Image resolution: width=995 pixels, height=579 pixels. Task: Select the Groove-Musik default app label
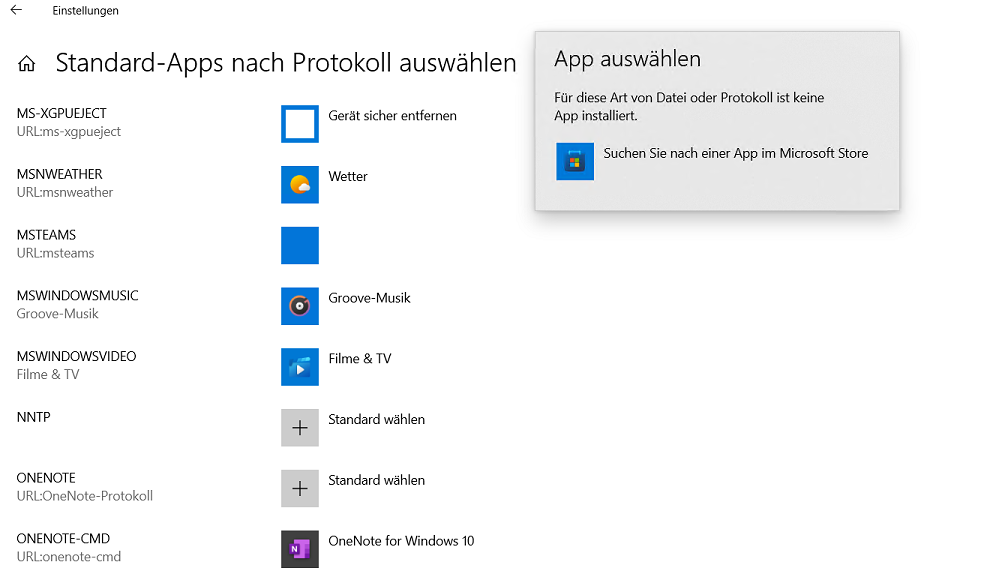(x=369, y=298)
